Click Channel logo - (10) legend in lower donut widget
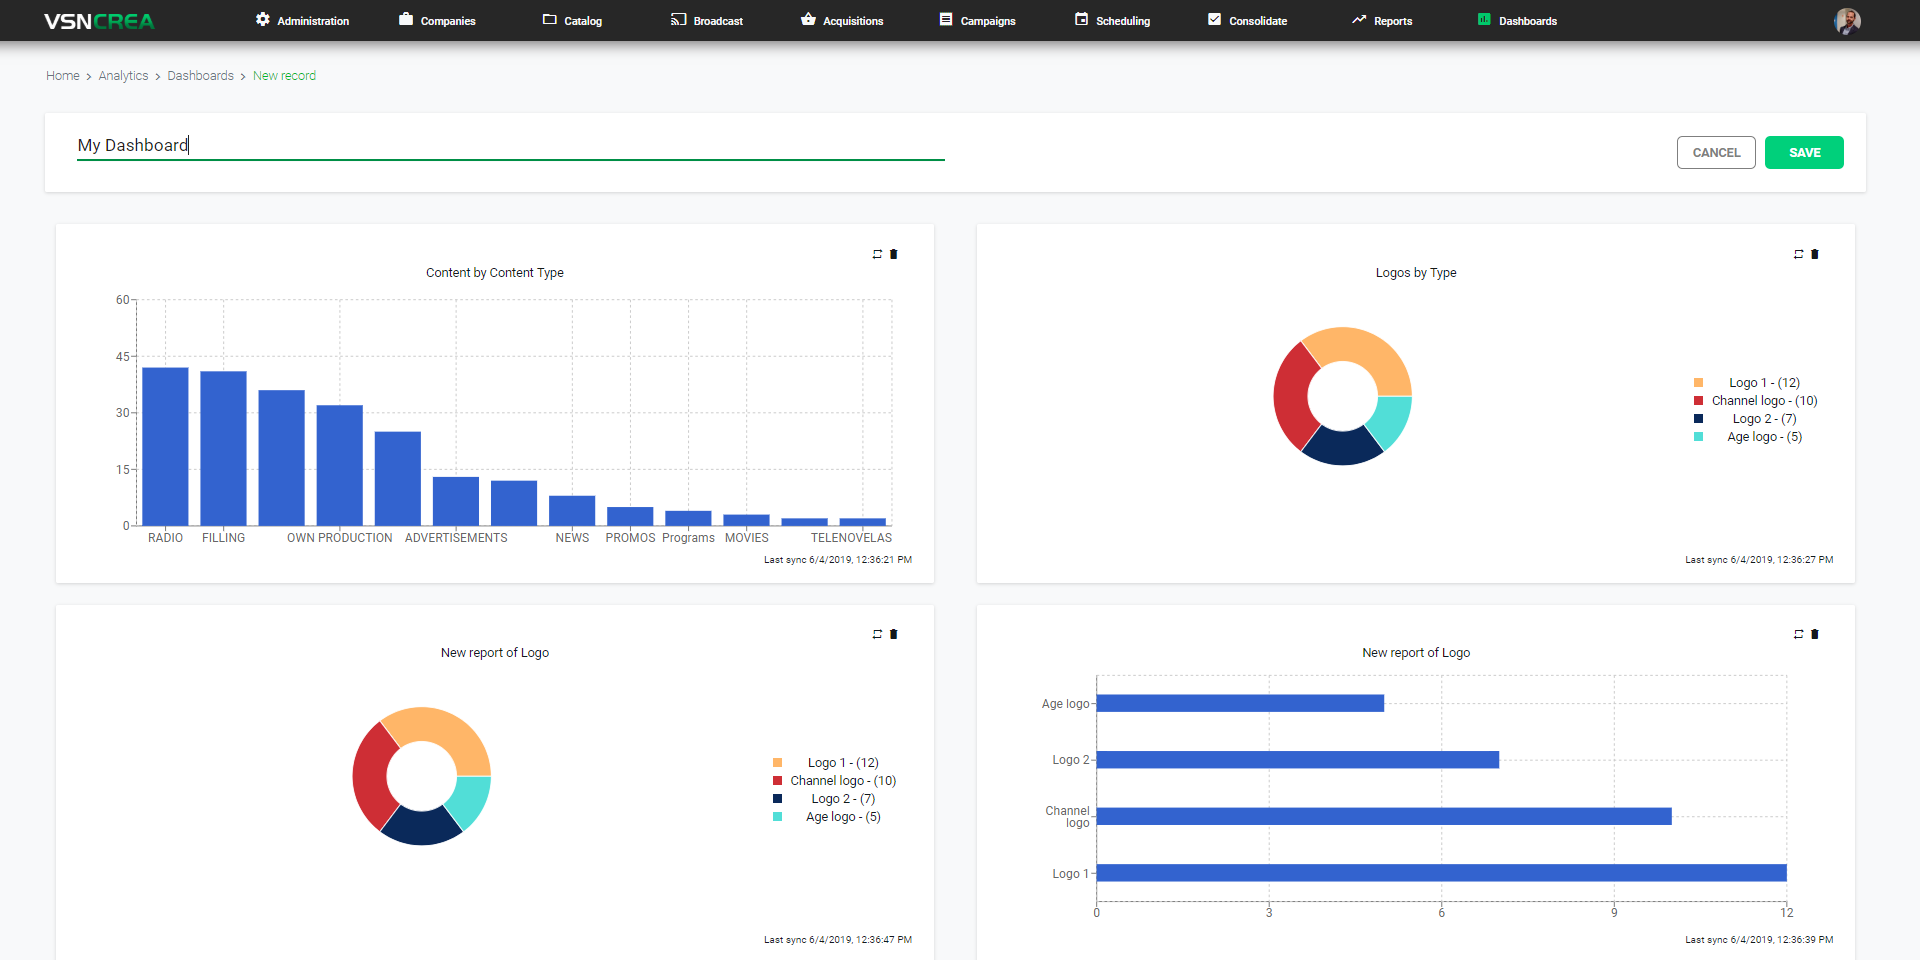 pyautogui.click(x=843, y=781)
